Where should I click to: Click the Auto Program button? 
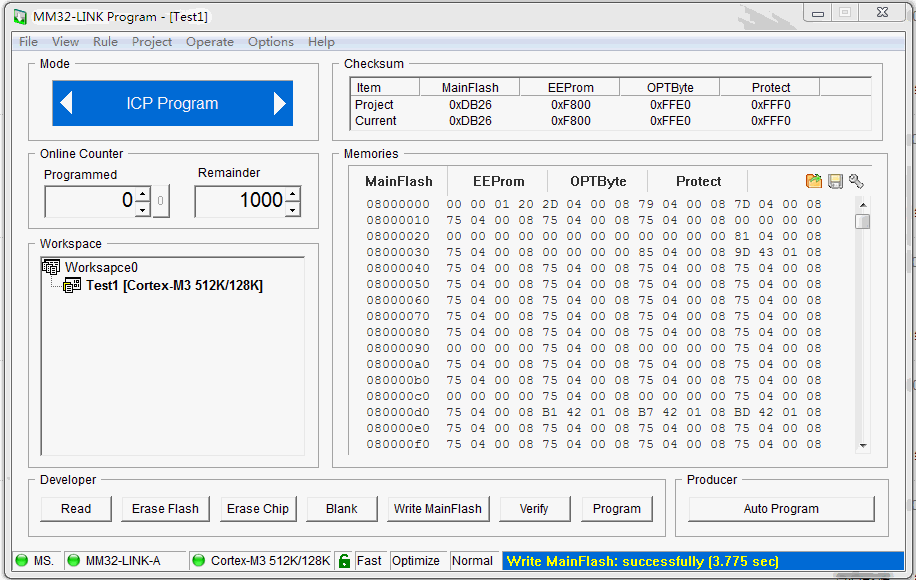(x=781, y=509)
